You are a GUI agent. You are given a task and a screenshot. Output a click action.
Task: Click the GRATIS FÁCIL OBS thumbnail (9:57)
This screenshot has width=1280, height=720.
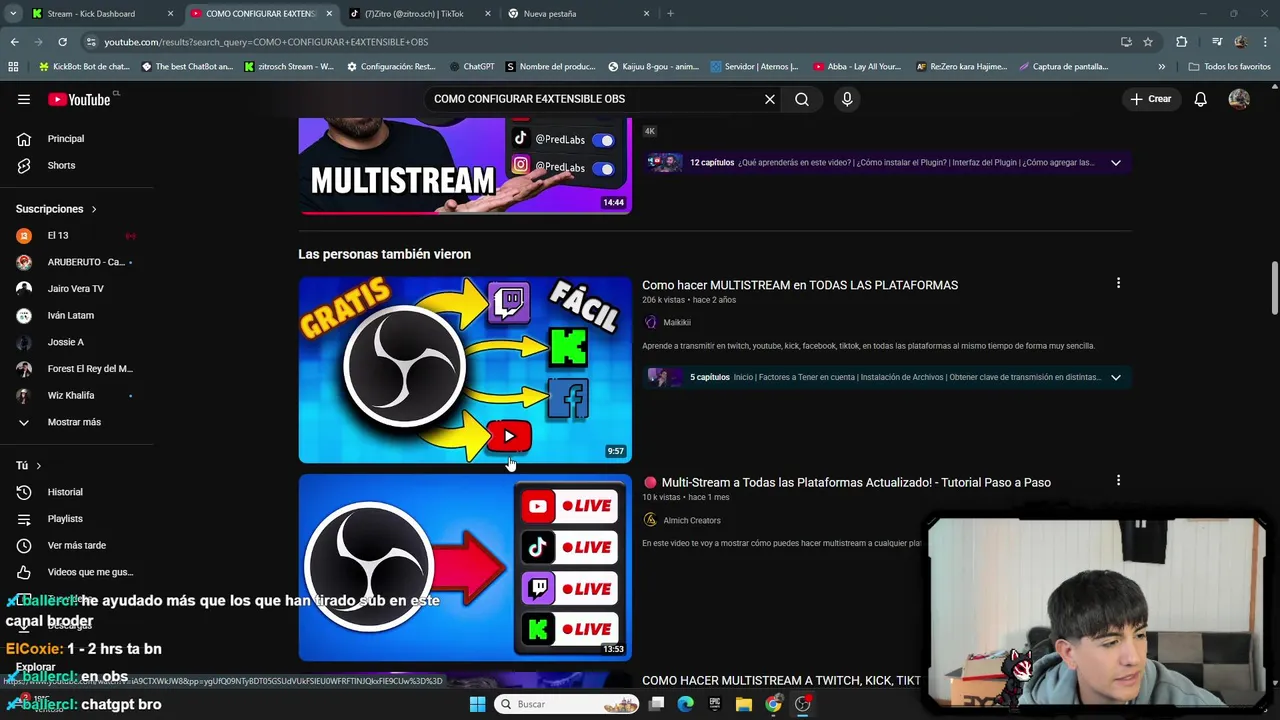click(x=465, y=370)
